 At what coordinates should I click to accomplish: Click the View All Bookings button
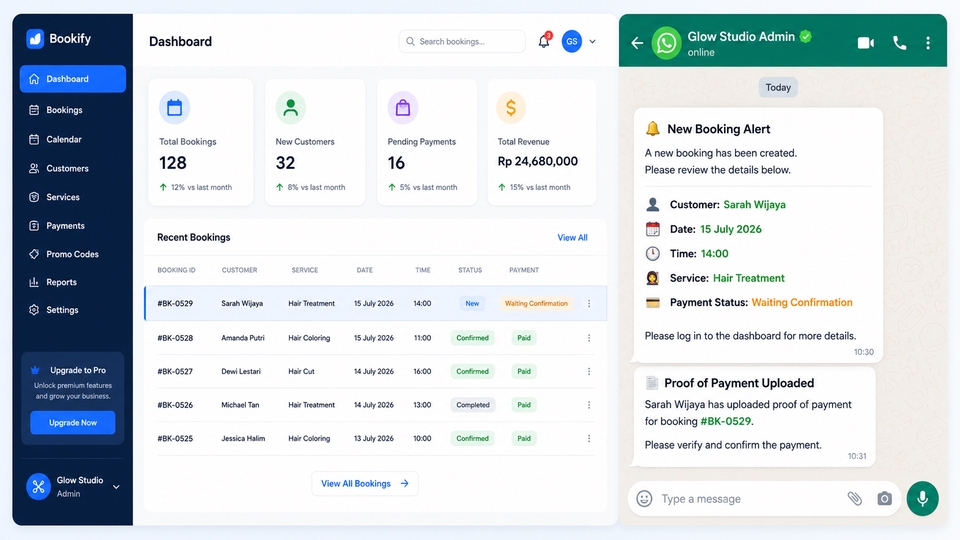pos(365,484)
